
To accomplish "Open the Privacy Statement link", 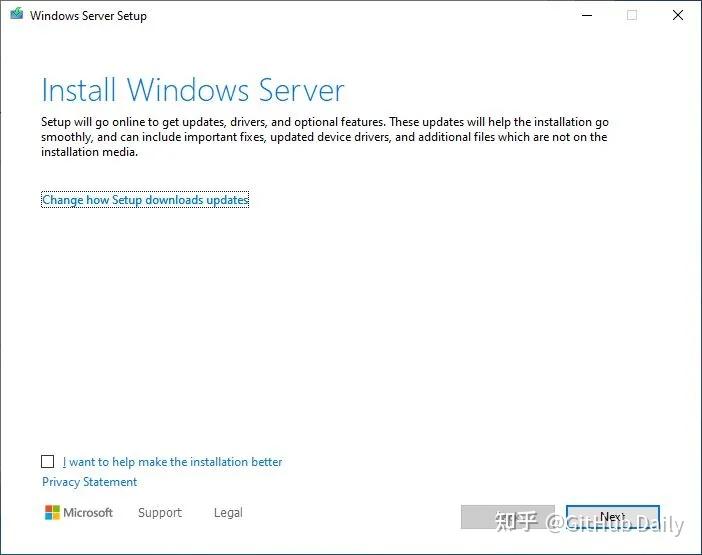I will pyautogui.click(x=89, y=482).
